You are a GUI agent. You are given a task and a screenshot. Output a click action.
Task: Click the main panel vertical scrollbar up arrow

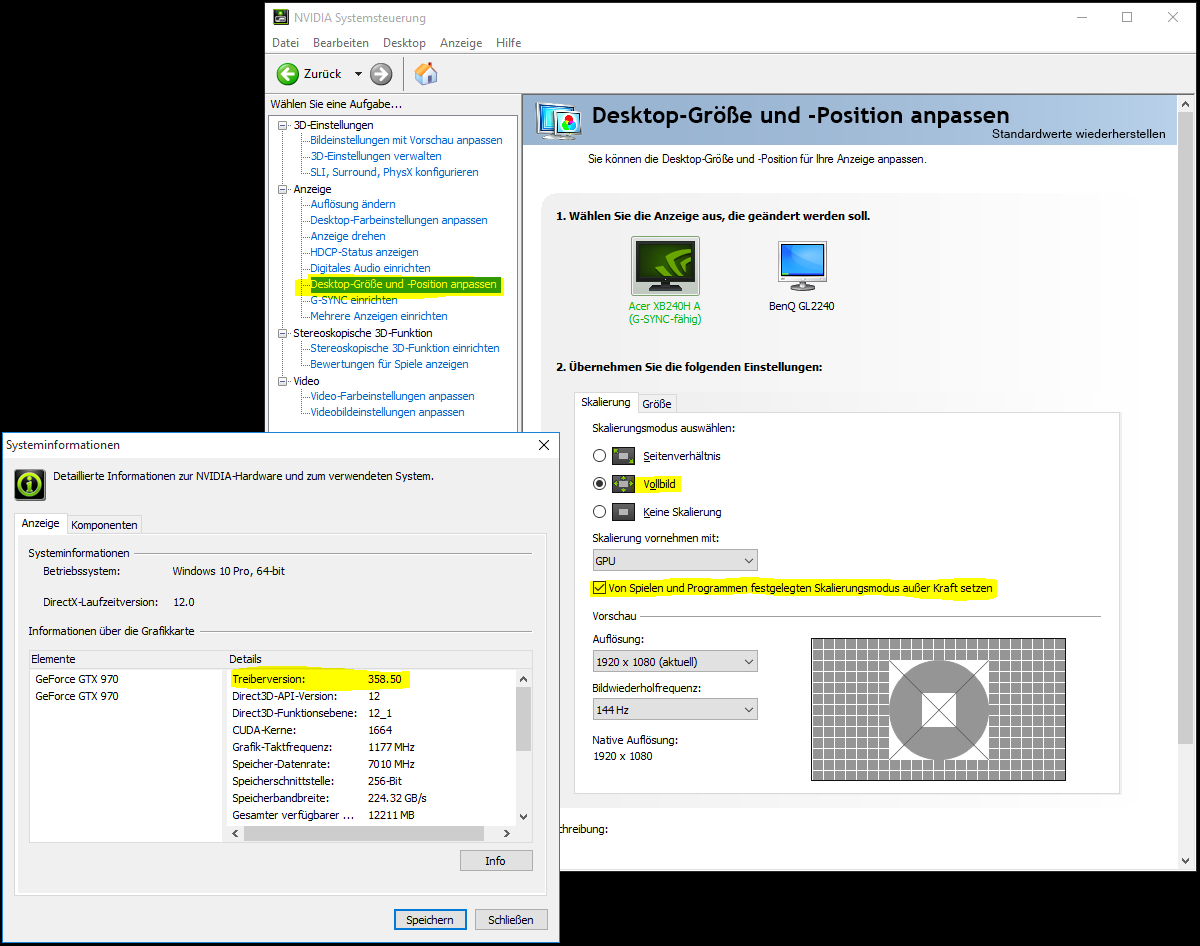tap(1185, 103)
